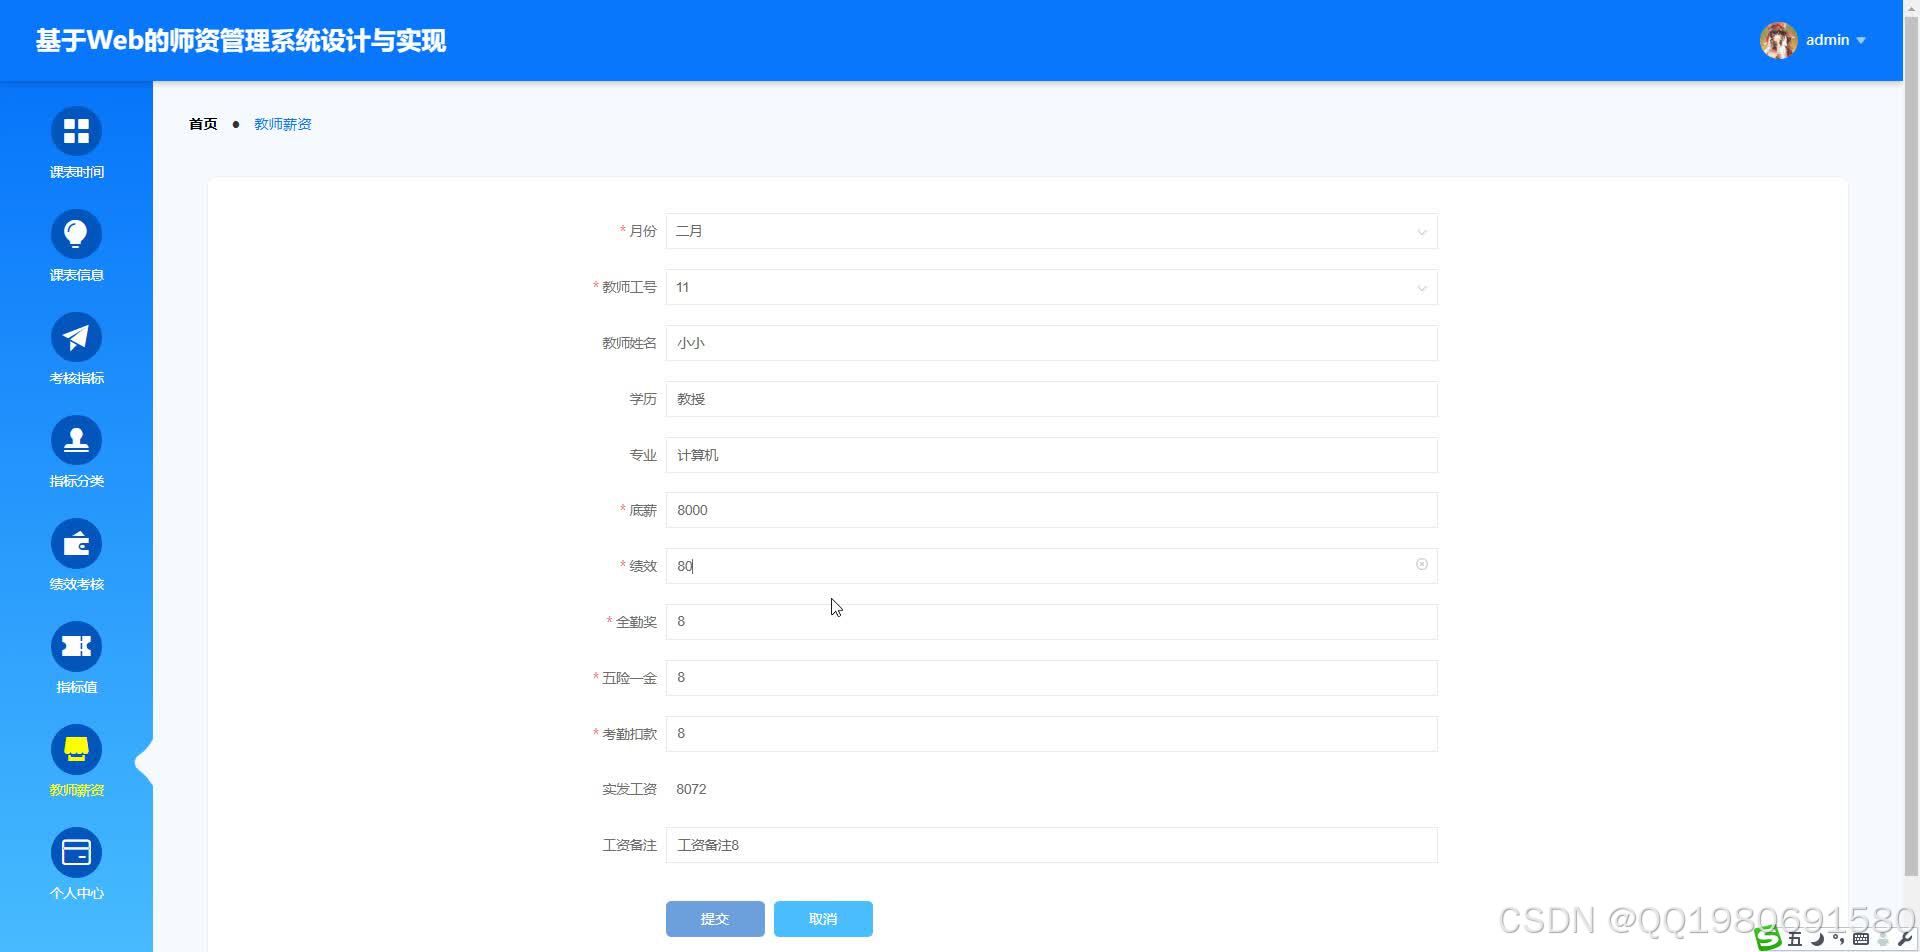Open the 指标分类 menu label
1920x952 pixels.
77,481
